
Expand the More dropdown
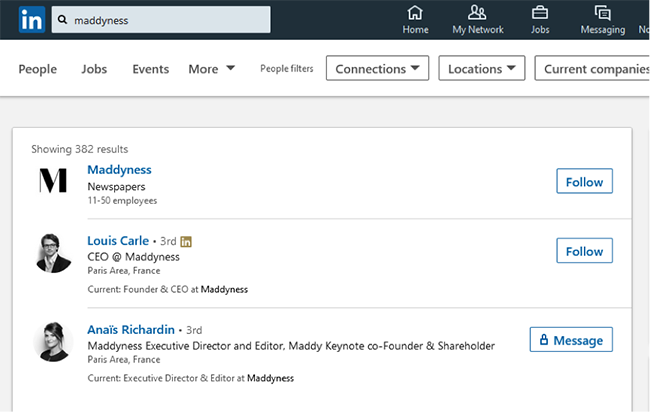(x=211, y=69)
